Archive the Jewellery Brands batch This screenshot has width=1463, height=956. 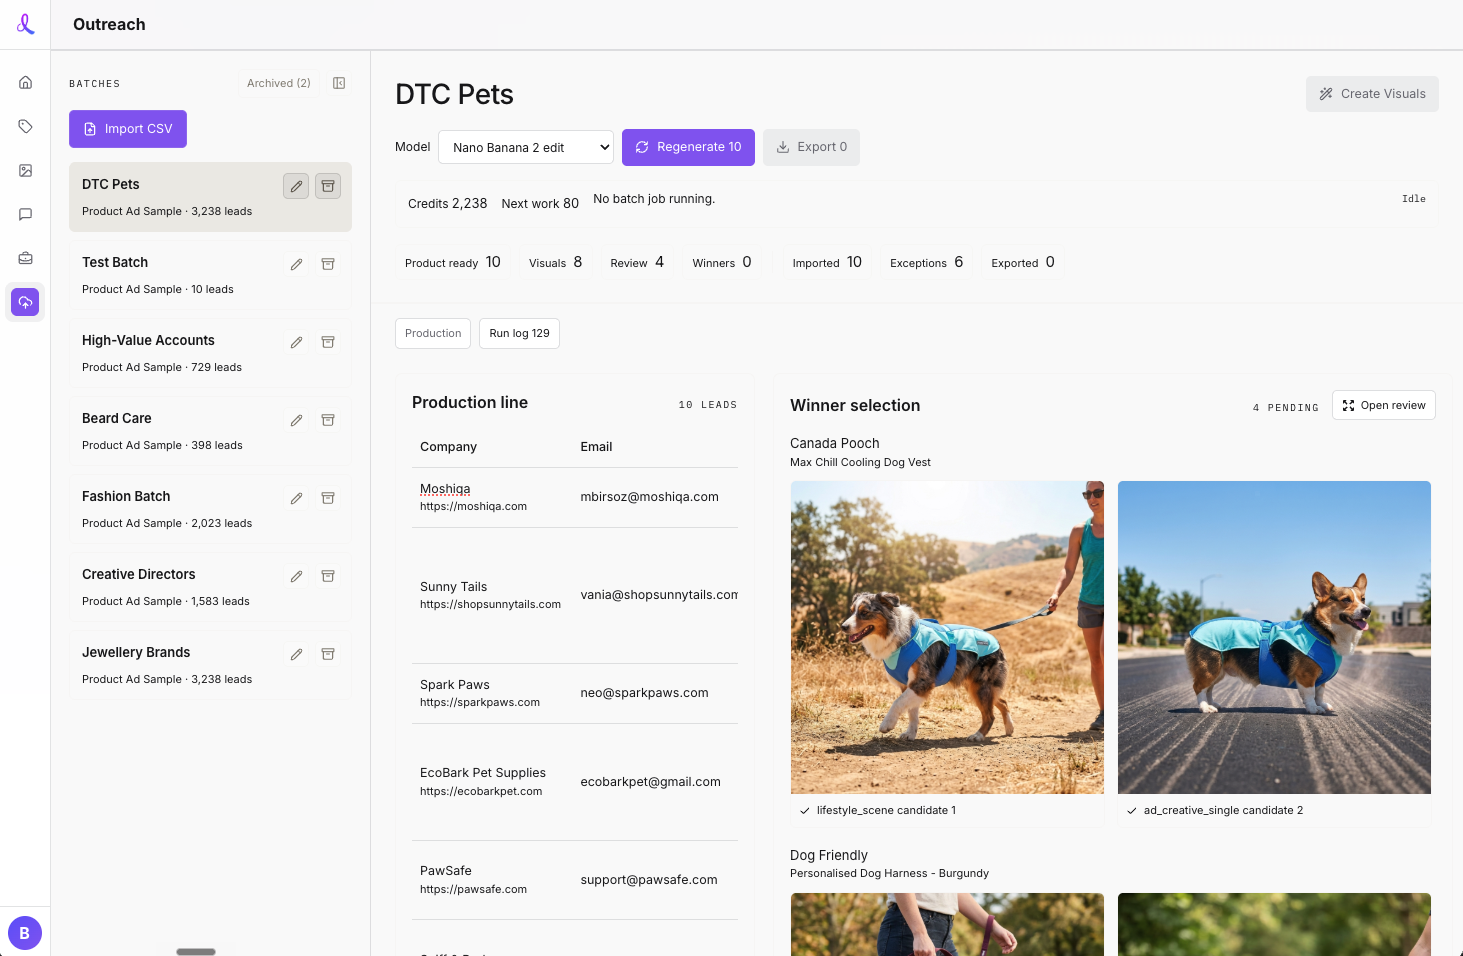coord(328,654)
